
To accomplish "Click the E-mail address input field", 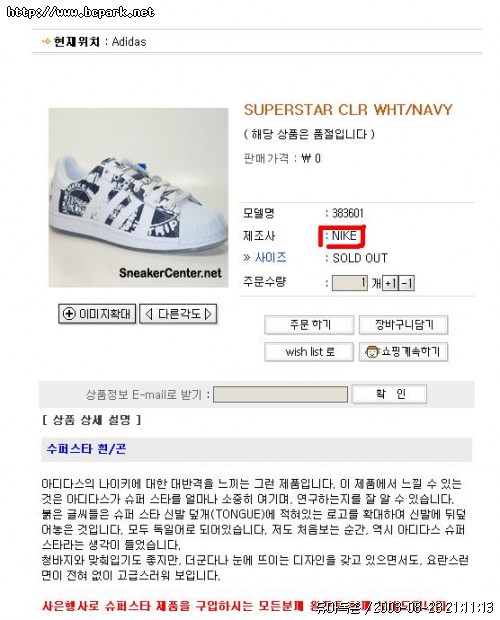I will click(x=281, y=394).
